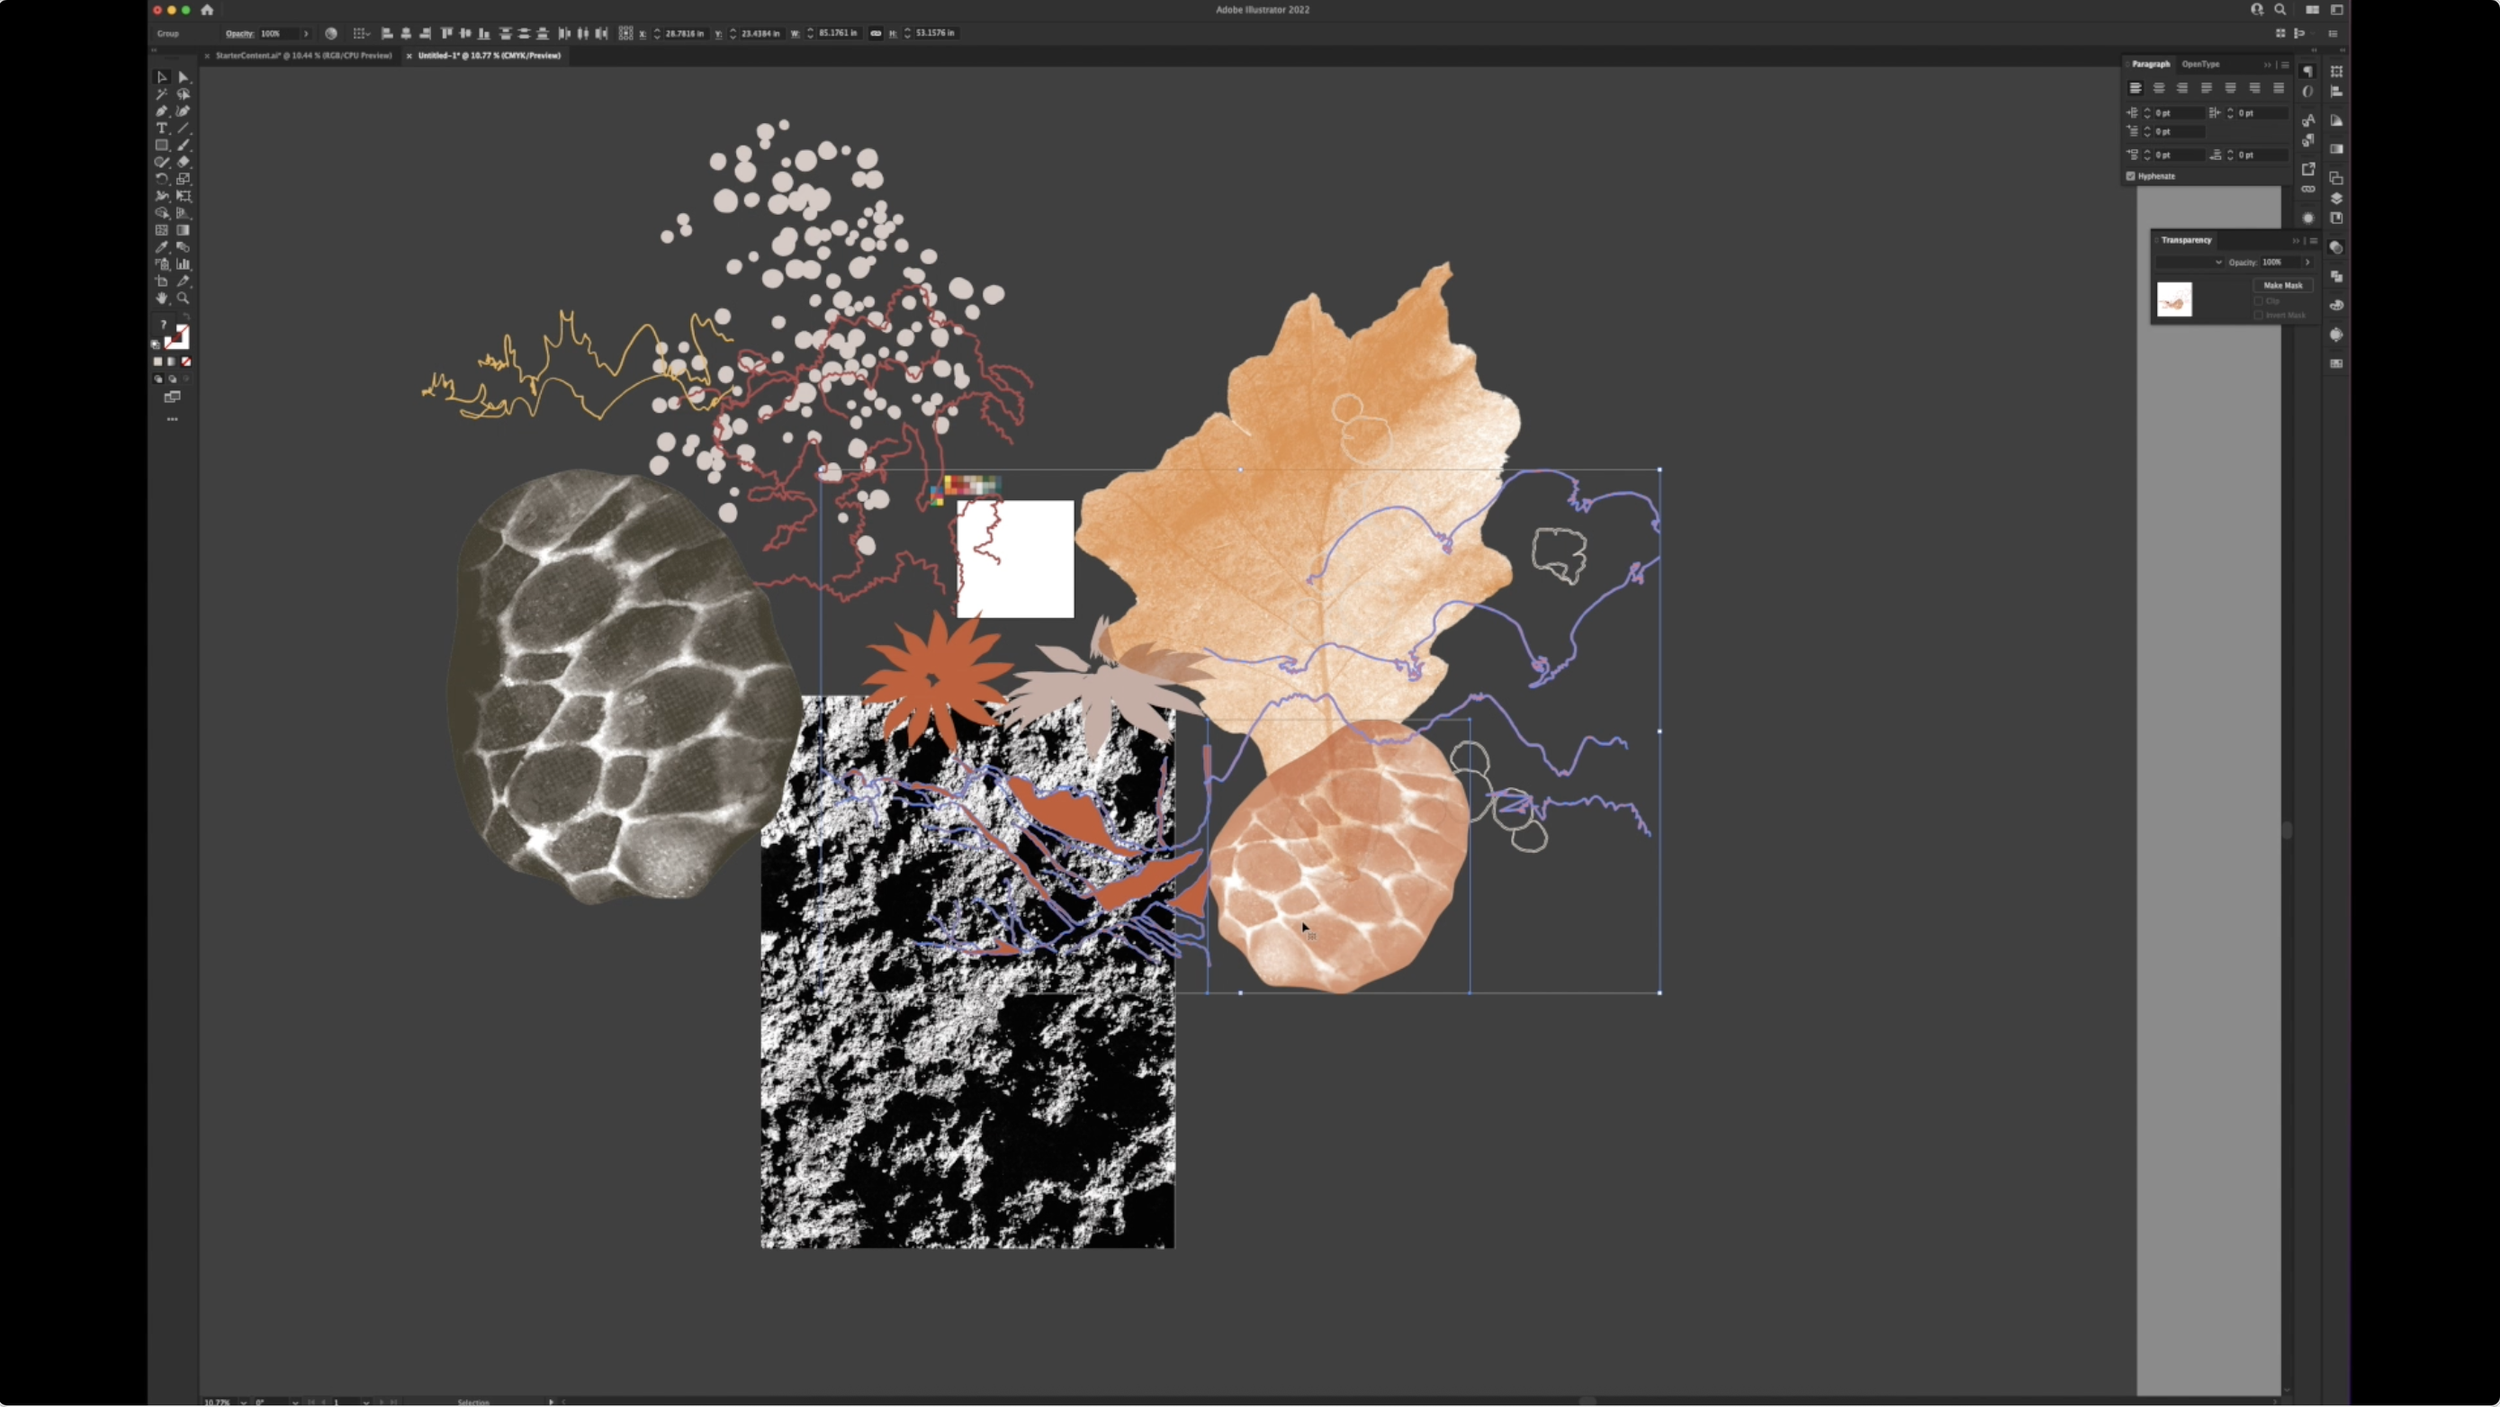
Task: Switch to Draw Behind mode
Action: [172, 379]
